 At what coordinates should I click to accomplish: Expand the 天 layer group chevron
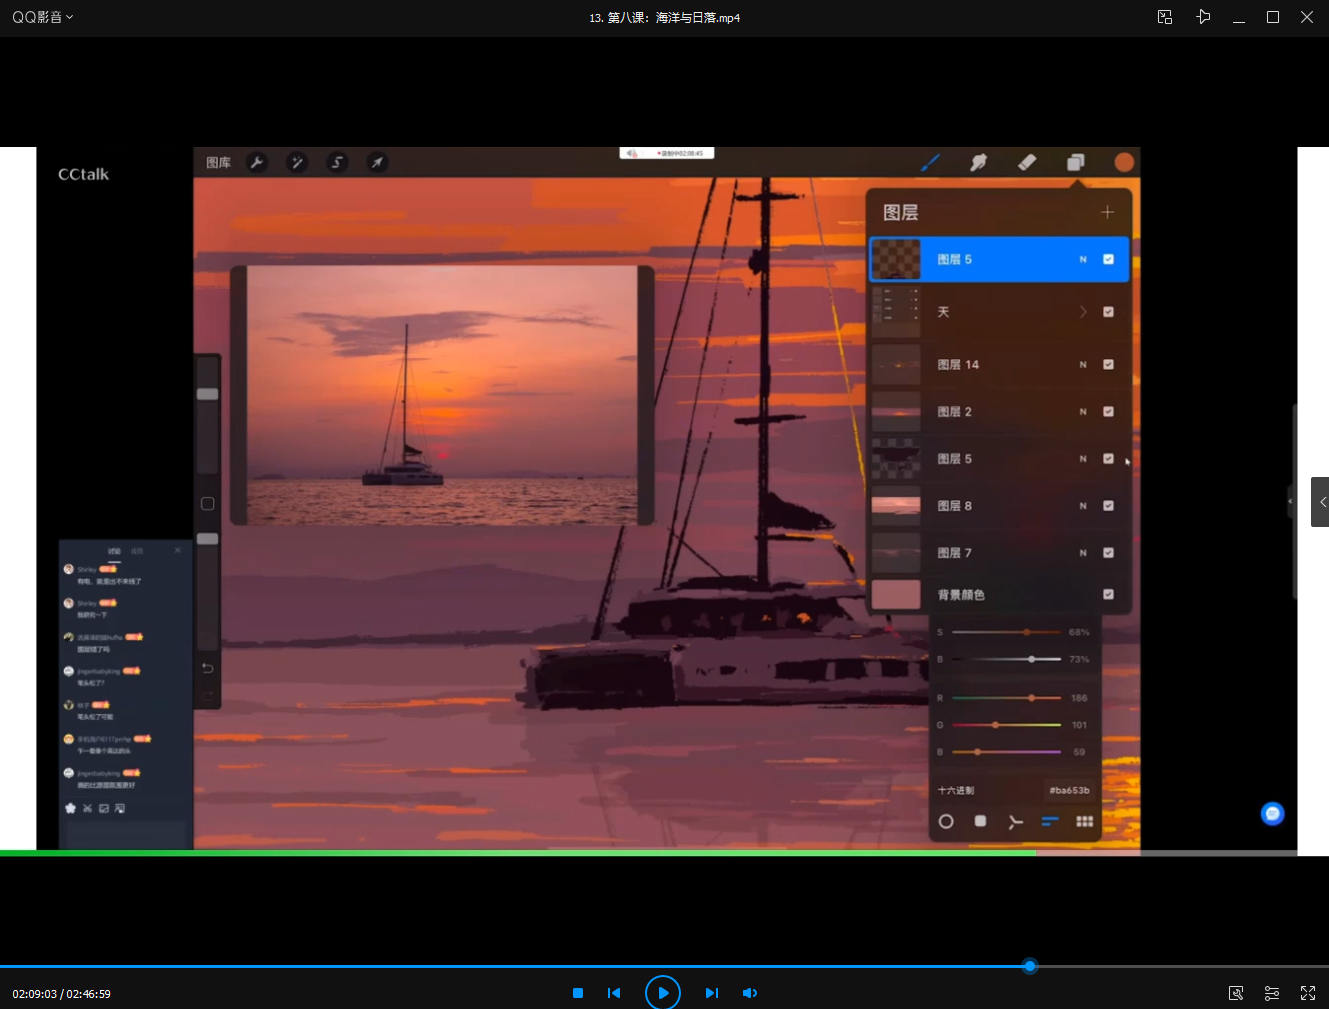tap(1083, 312)
